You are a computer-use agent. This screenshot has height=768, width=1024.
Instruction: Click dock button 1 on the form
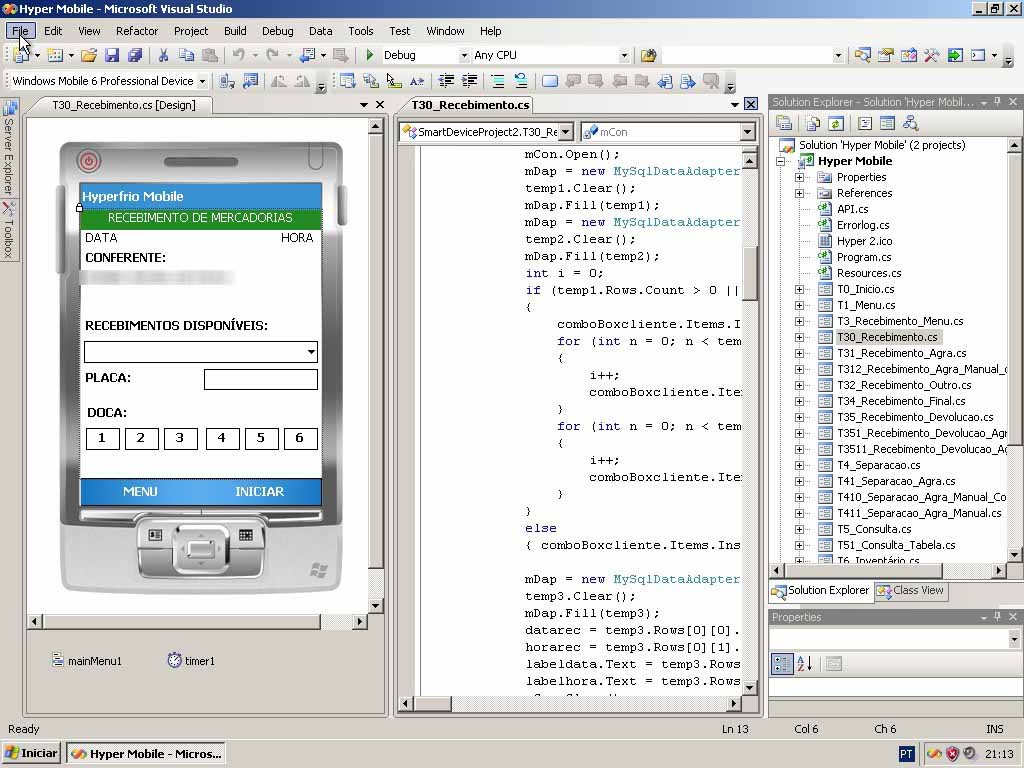point(103,439)
